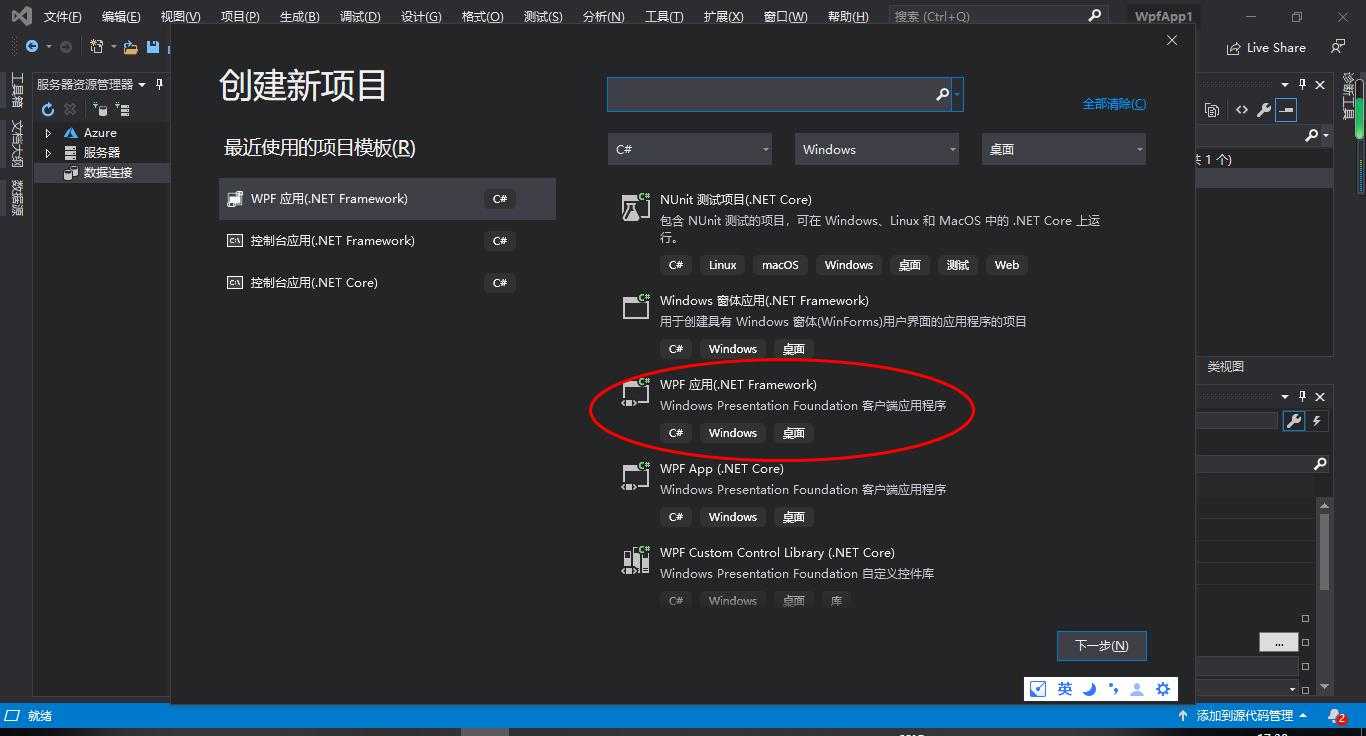Click the IME punctuation toggle icon
Viewport: 1366px width, 736px height.
coord(1113,689)
